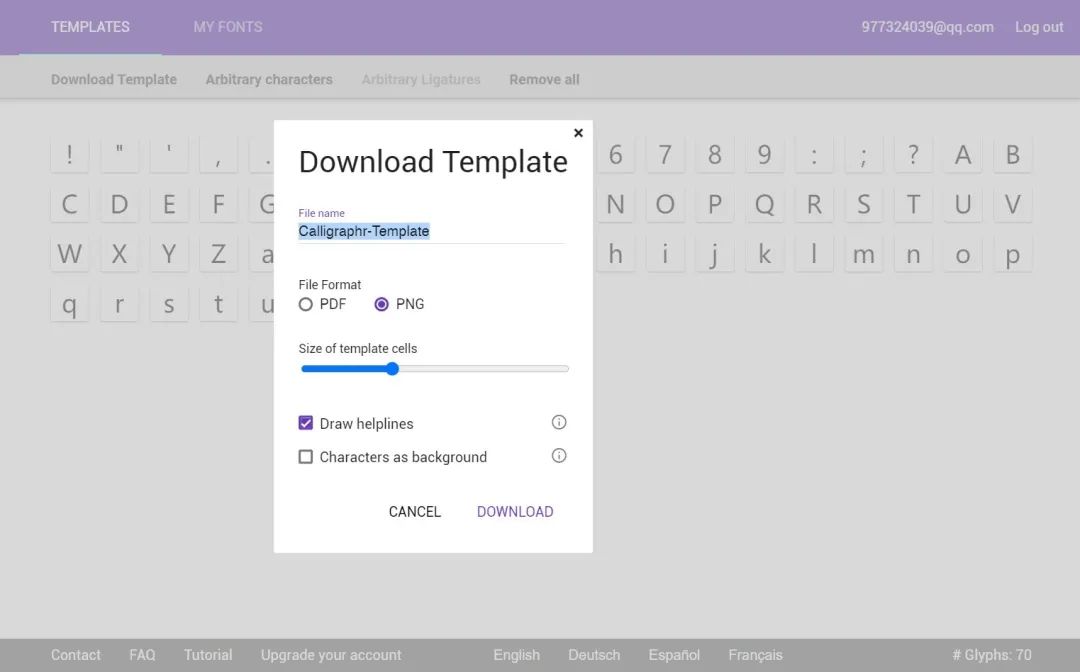Select the exclamation mark glyph tile
This screenshot has height=672, width=1080.
tap(70, 154)
